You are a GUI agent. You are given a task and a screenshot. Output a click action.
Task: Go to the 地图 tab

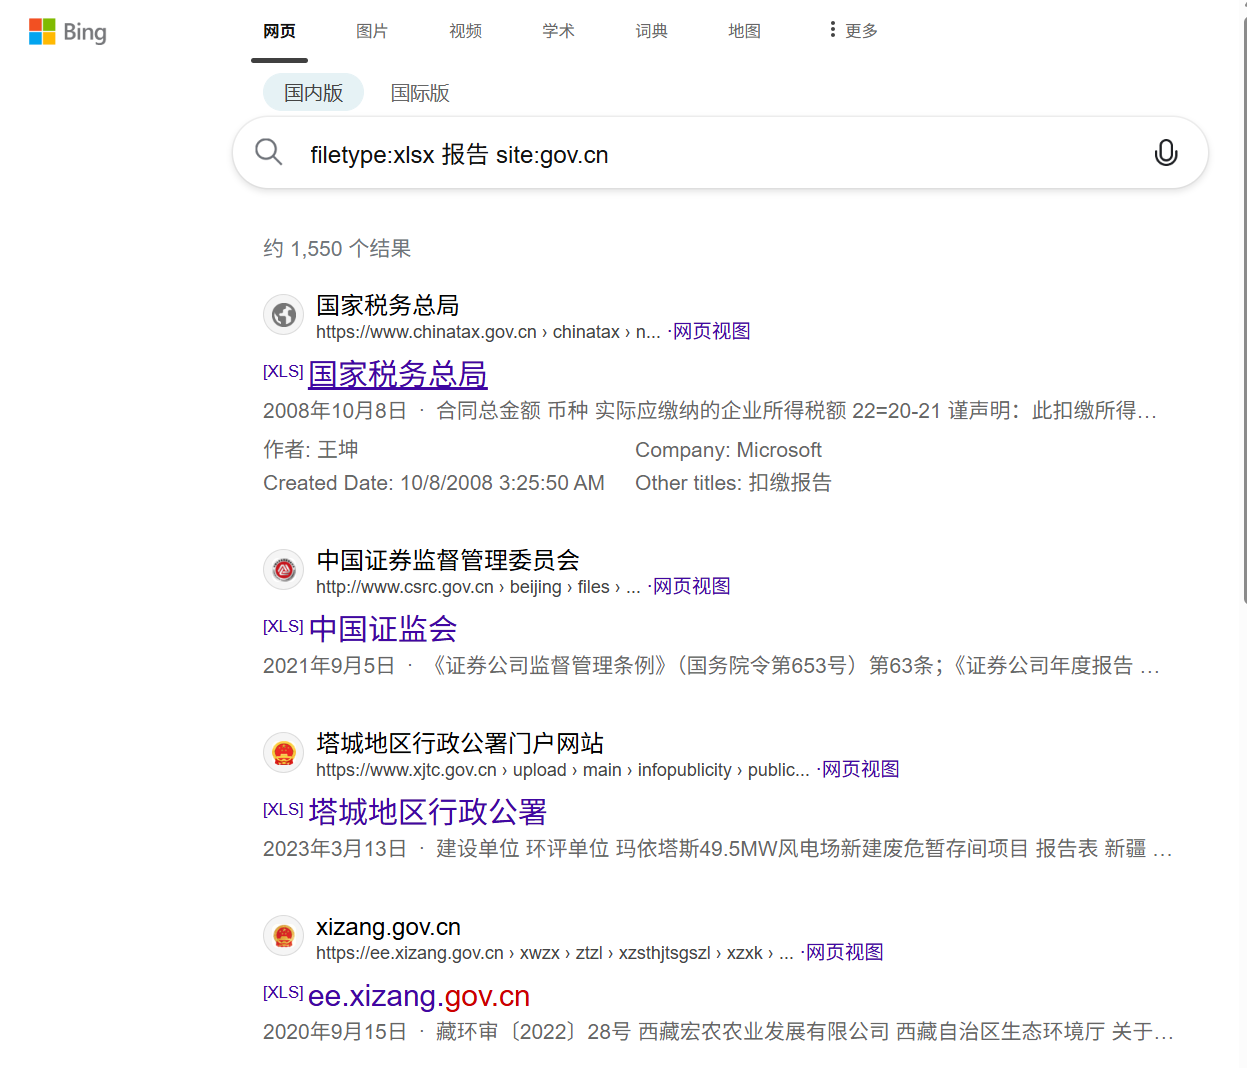[x=744, y=31]
